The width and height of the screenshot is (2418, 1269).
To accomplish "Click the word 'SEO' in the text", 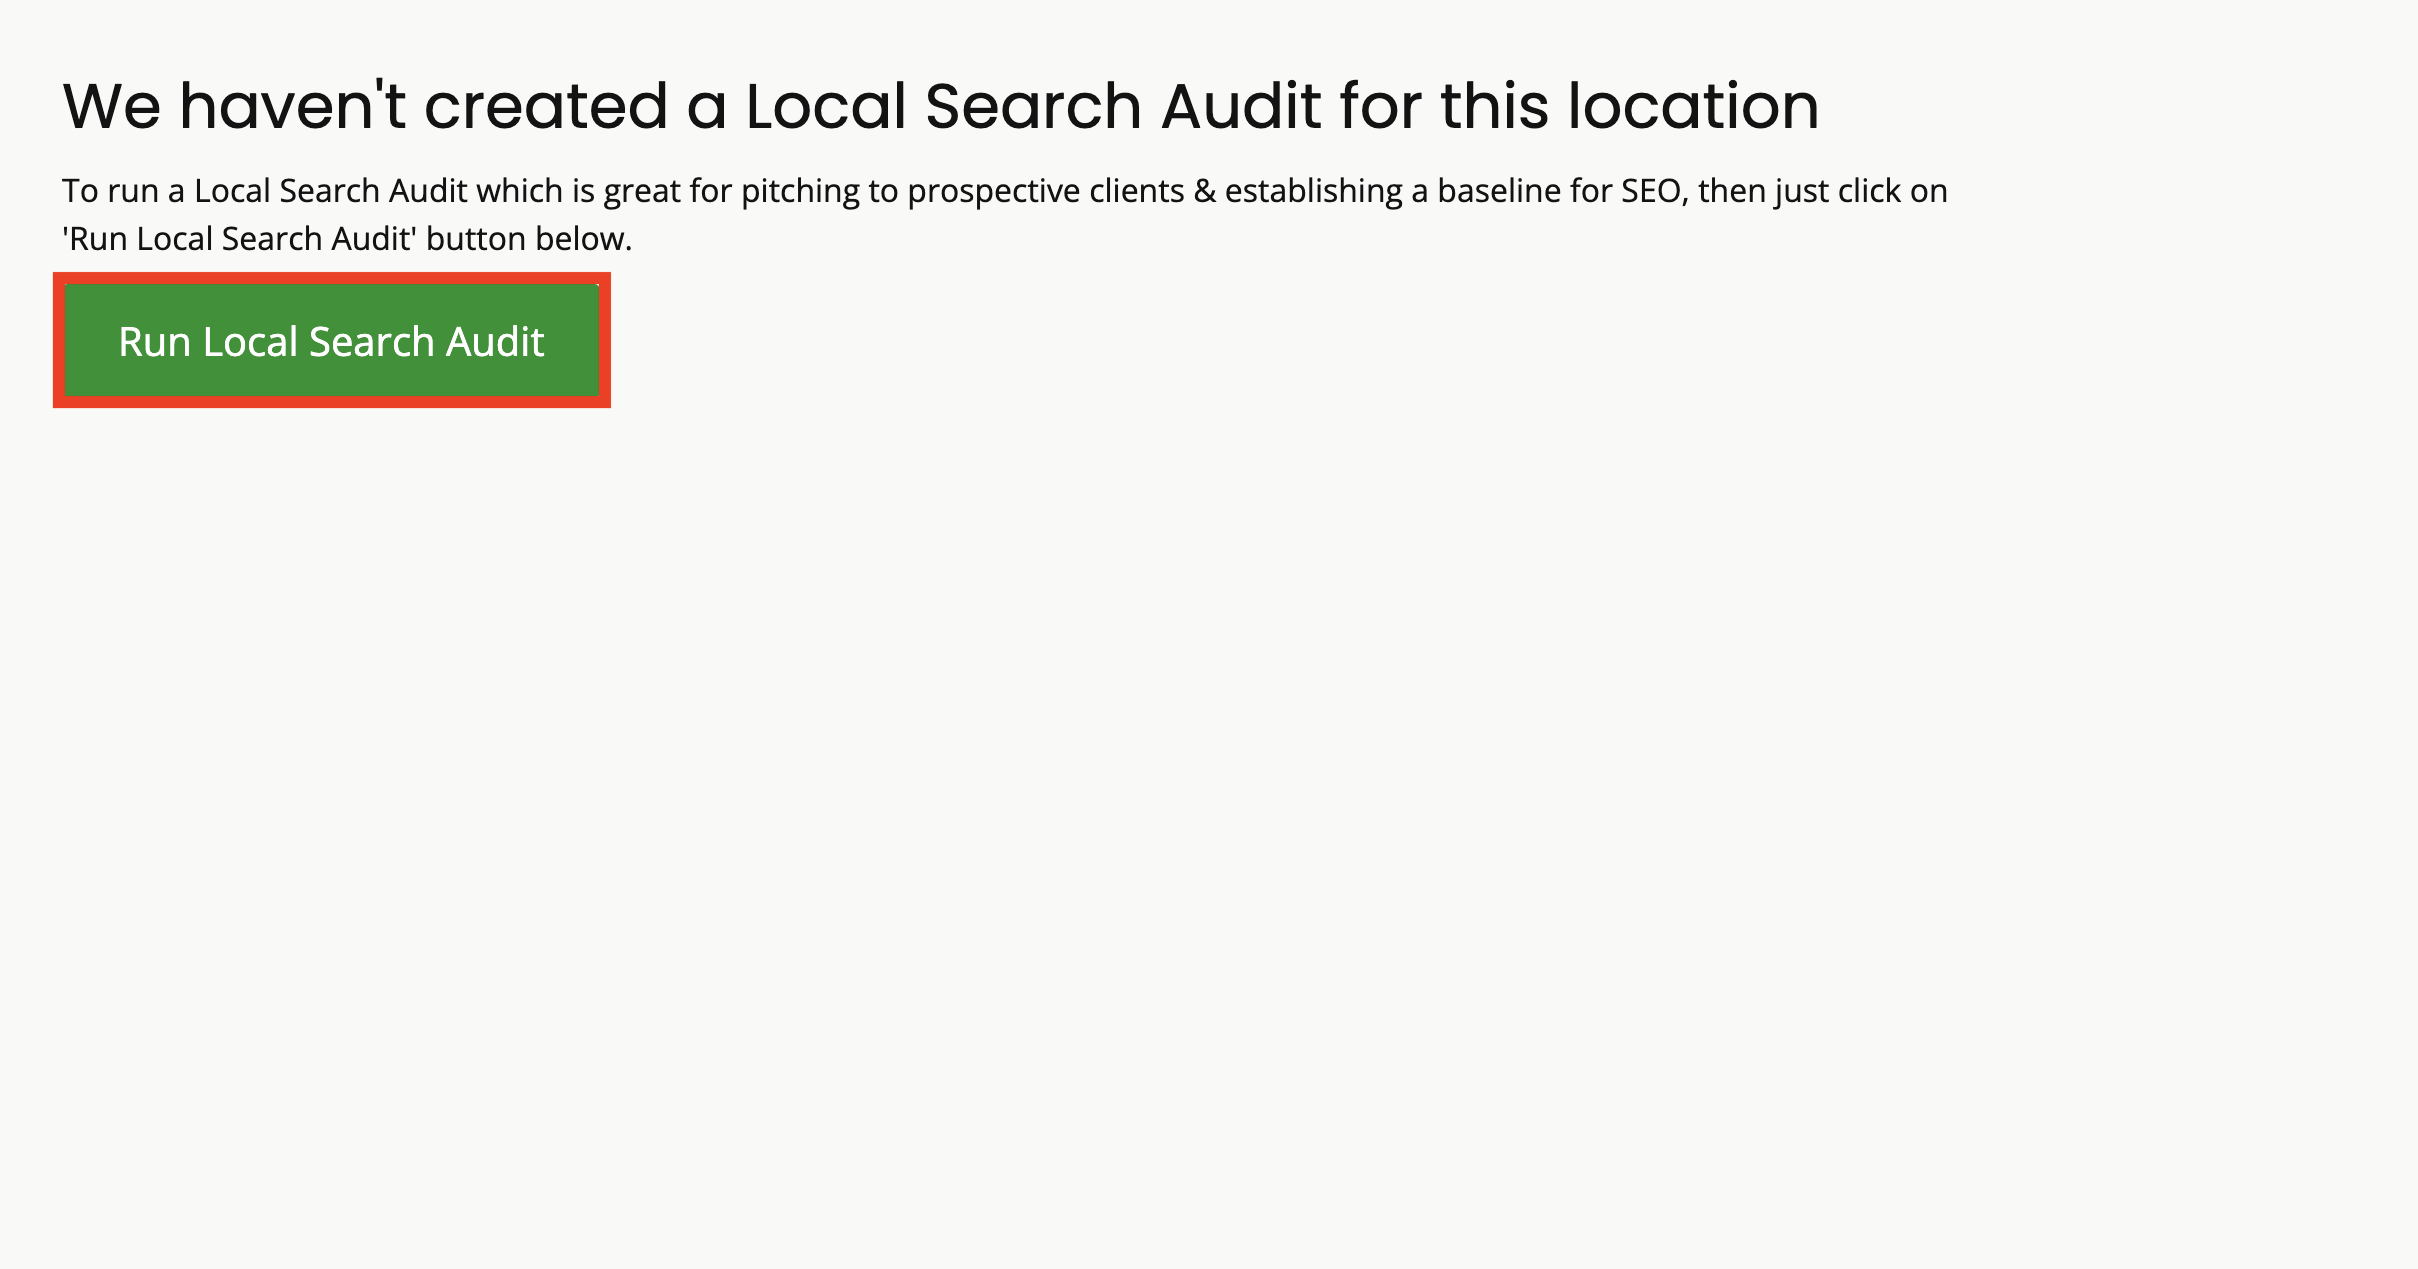I will point(1653,189).
